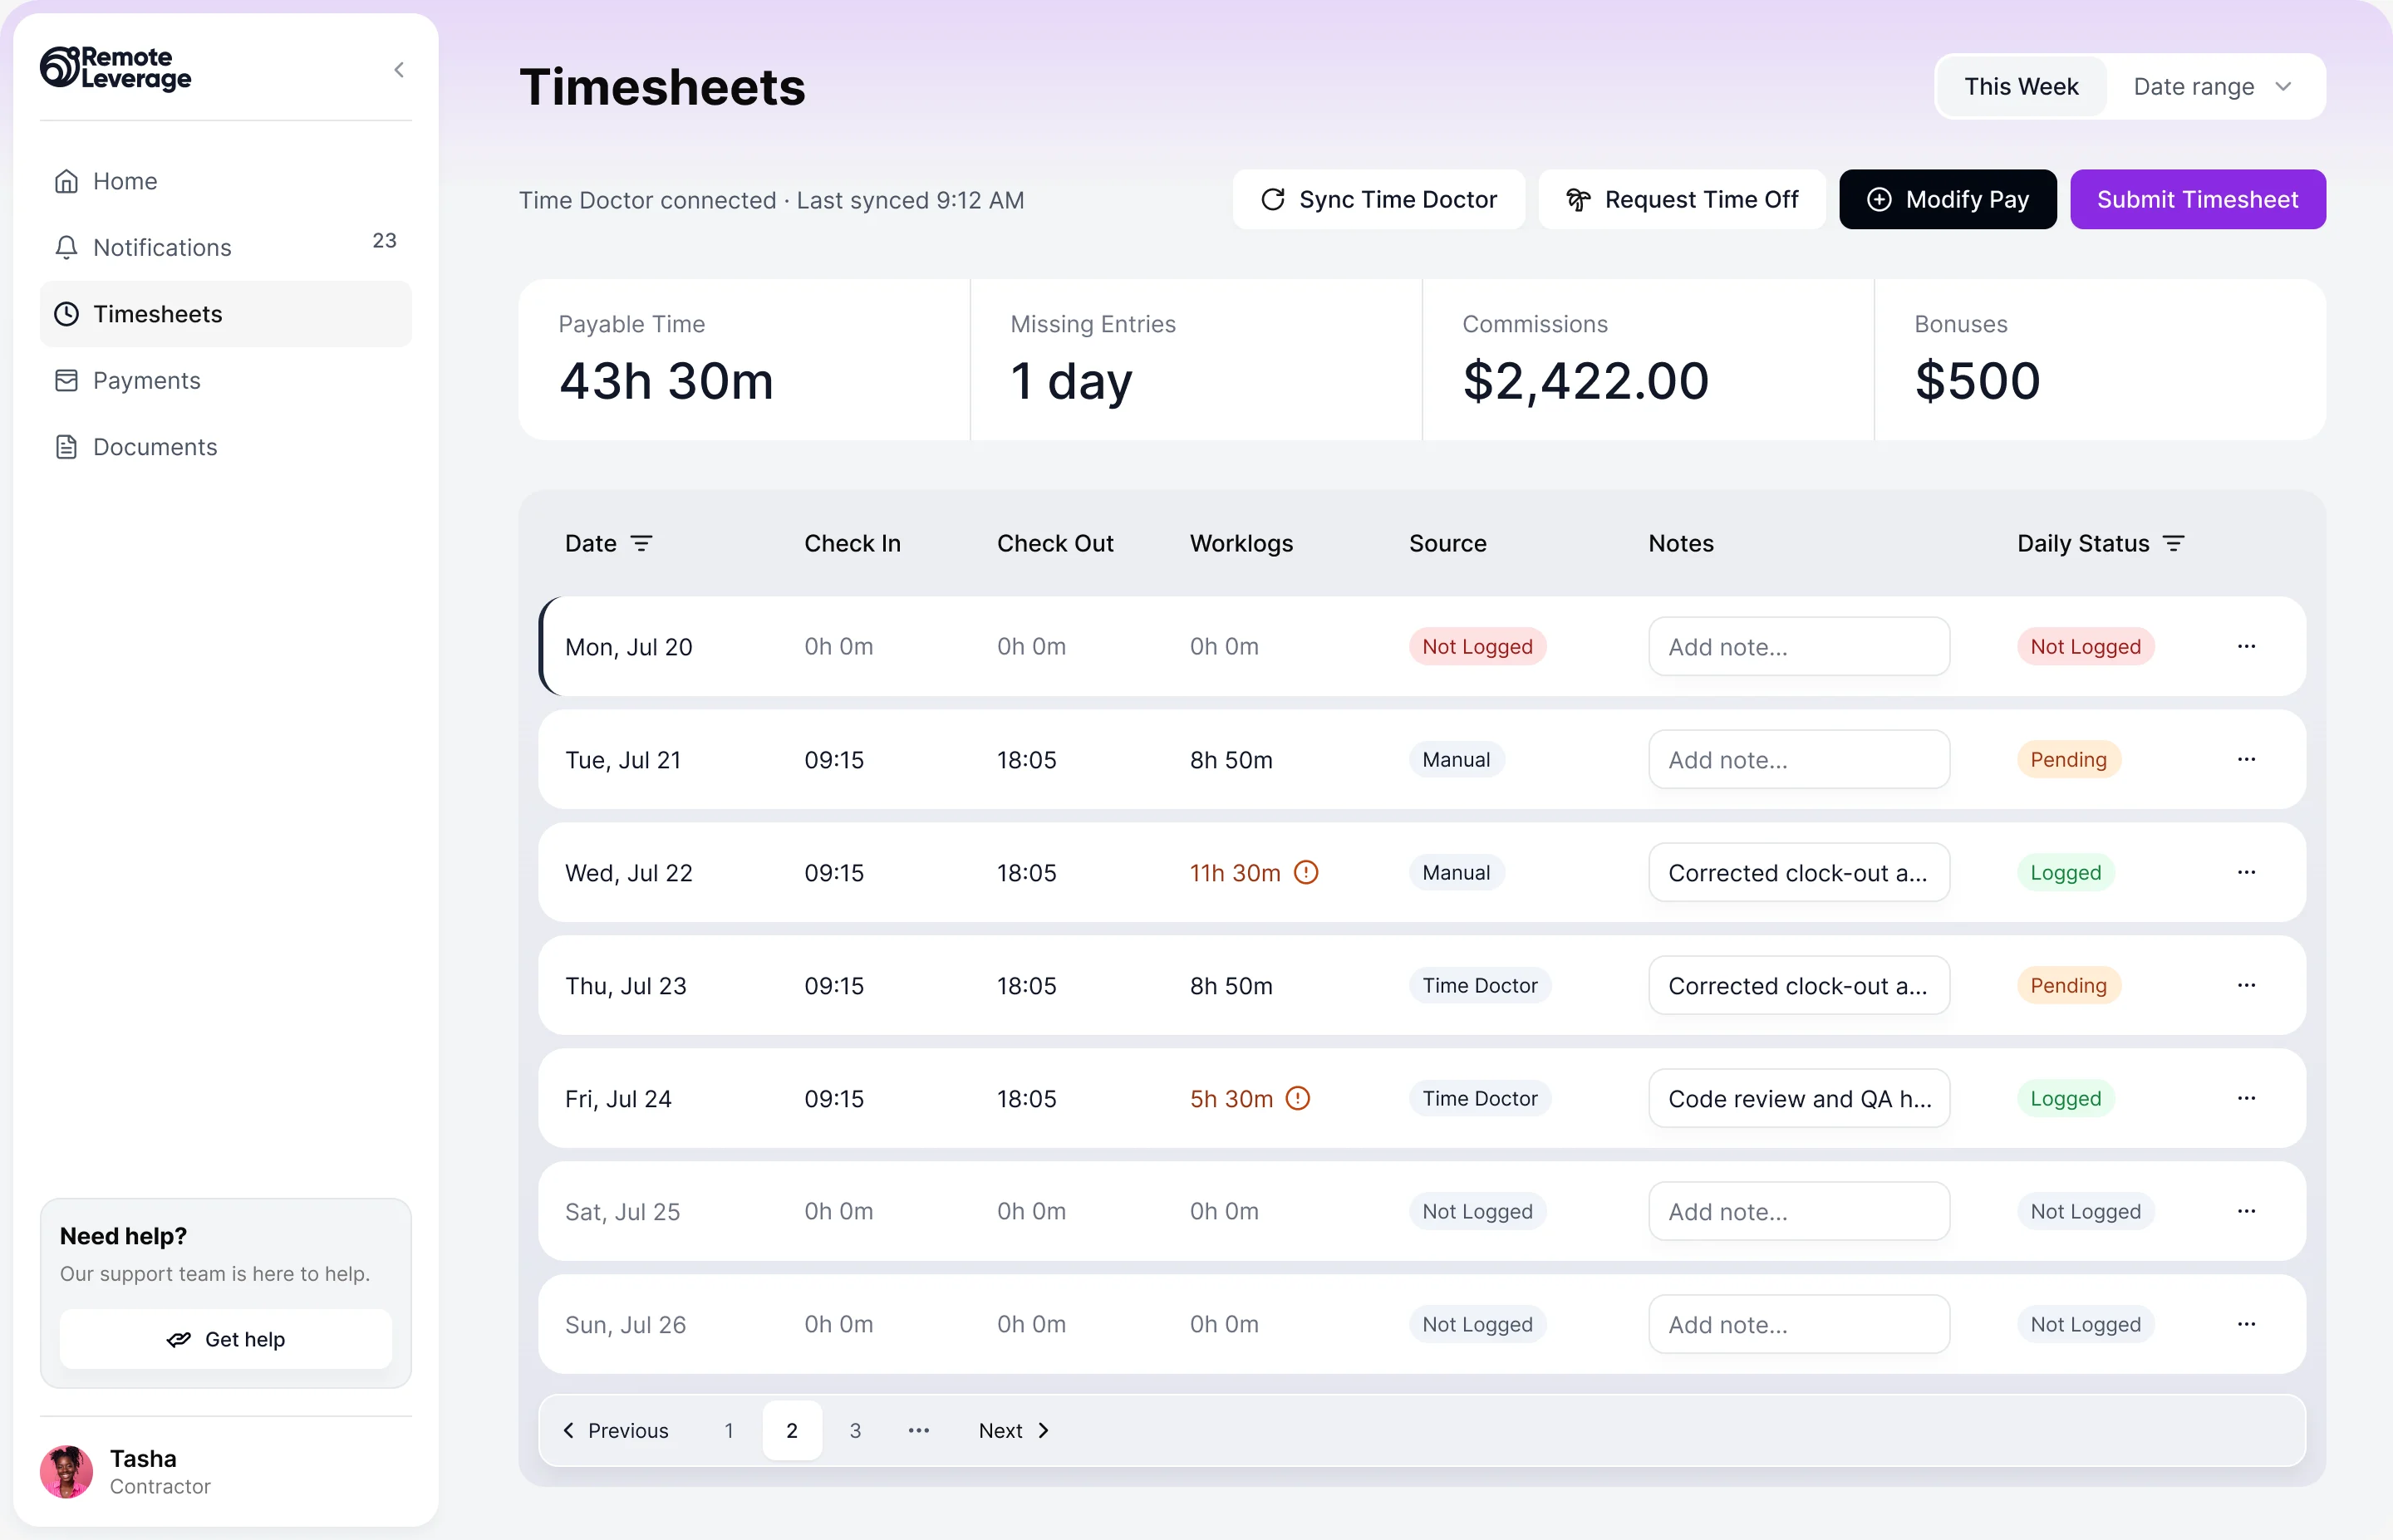Viewport: 2393px width, 1540px height.
Task: Click Sync Time Doctor button
Action: point(1379,199)
